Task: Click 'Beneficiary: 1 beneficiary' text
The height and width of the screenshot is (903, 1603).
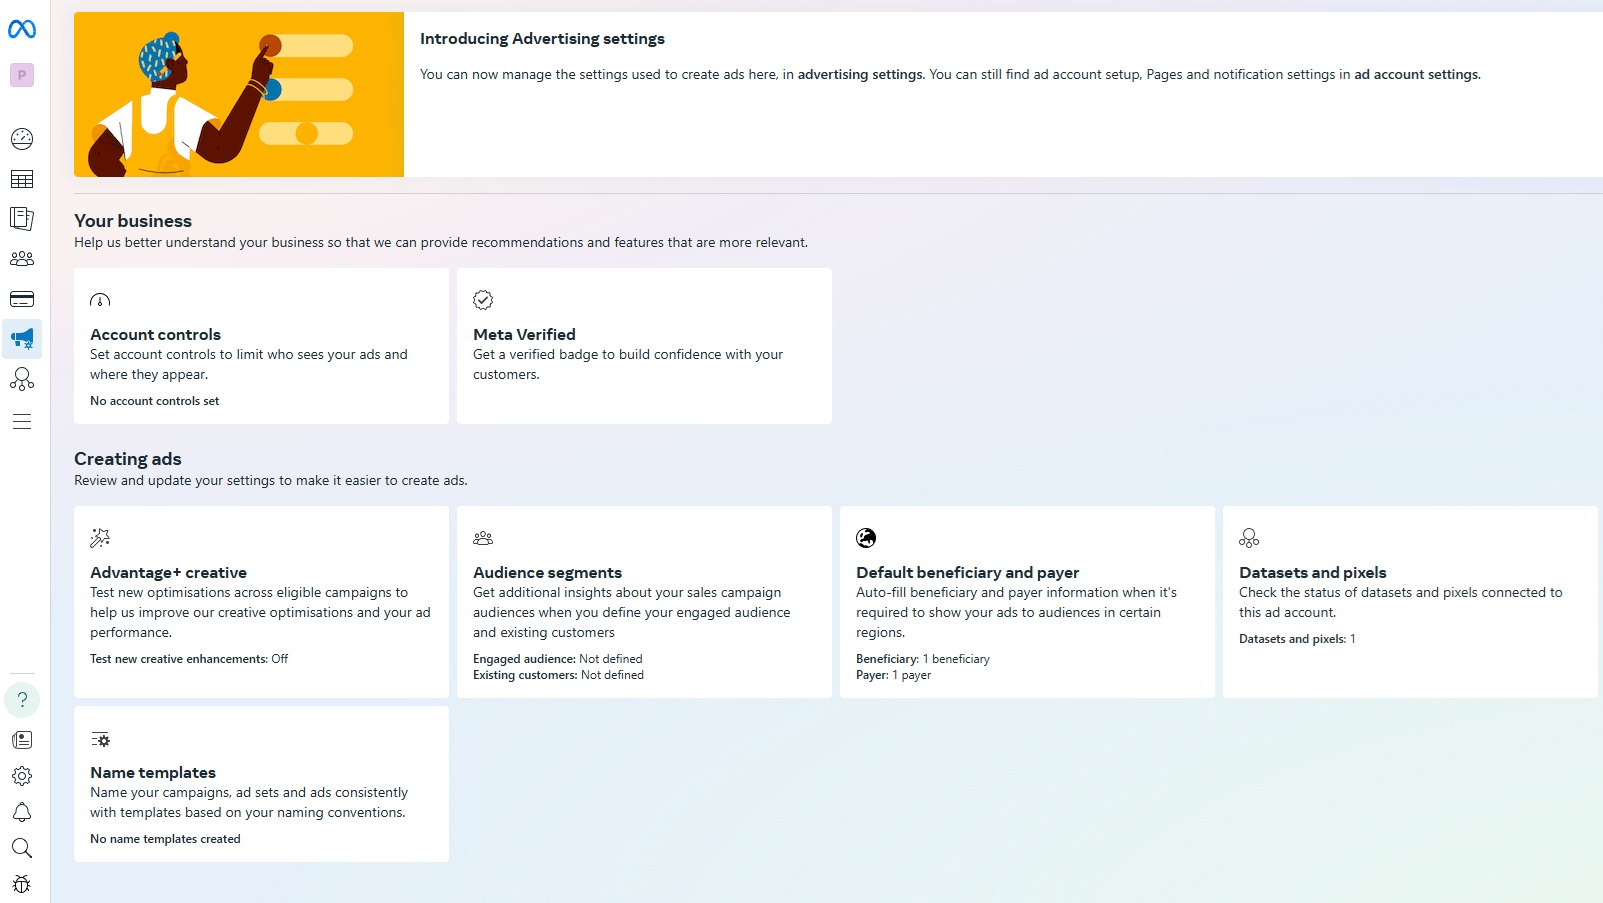Action: [923, 659]
